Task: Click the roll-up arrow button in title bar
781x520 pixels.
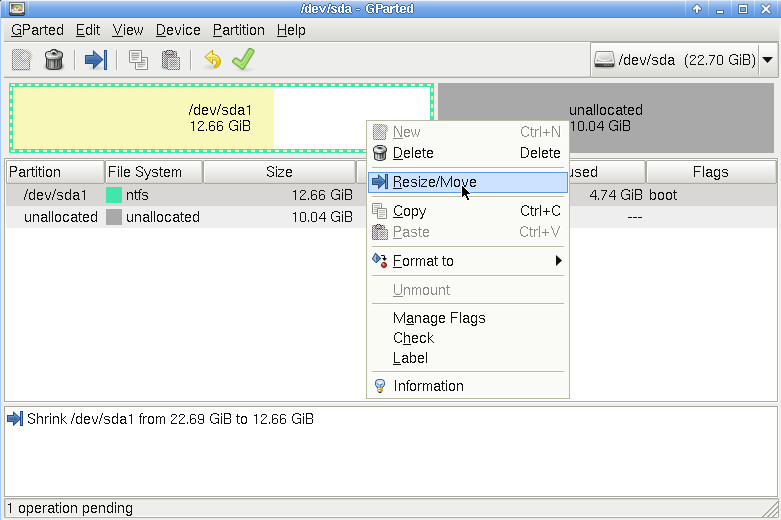Action: click(x=697, y=9)
